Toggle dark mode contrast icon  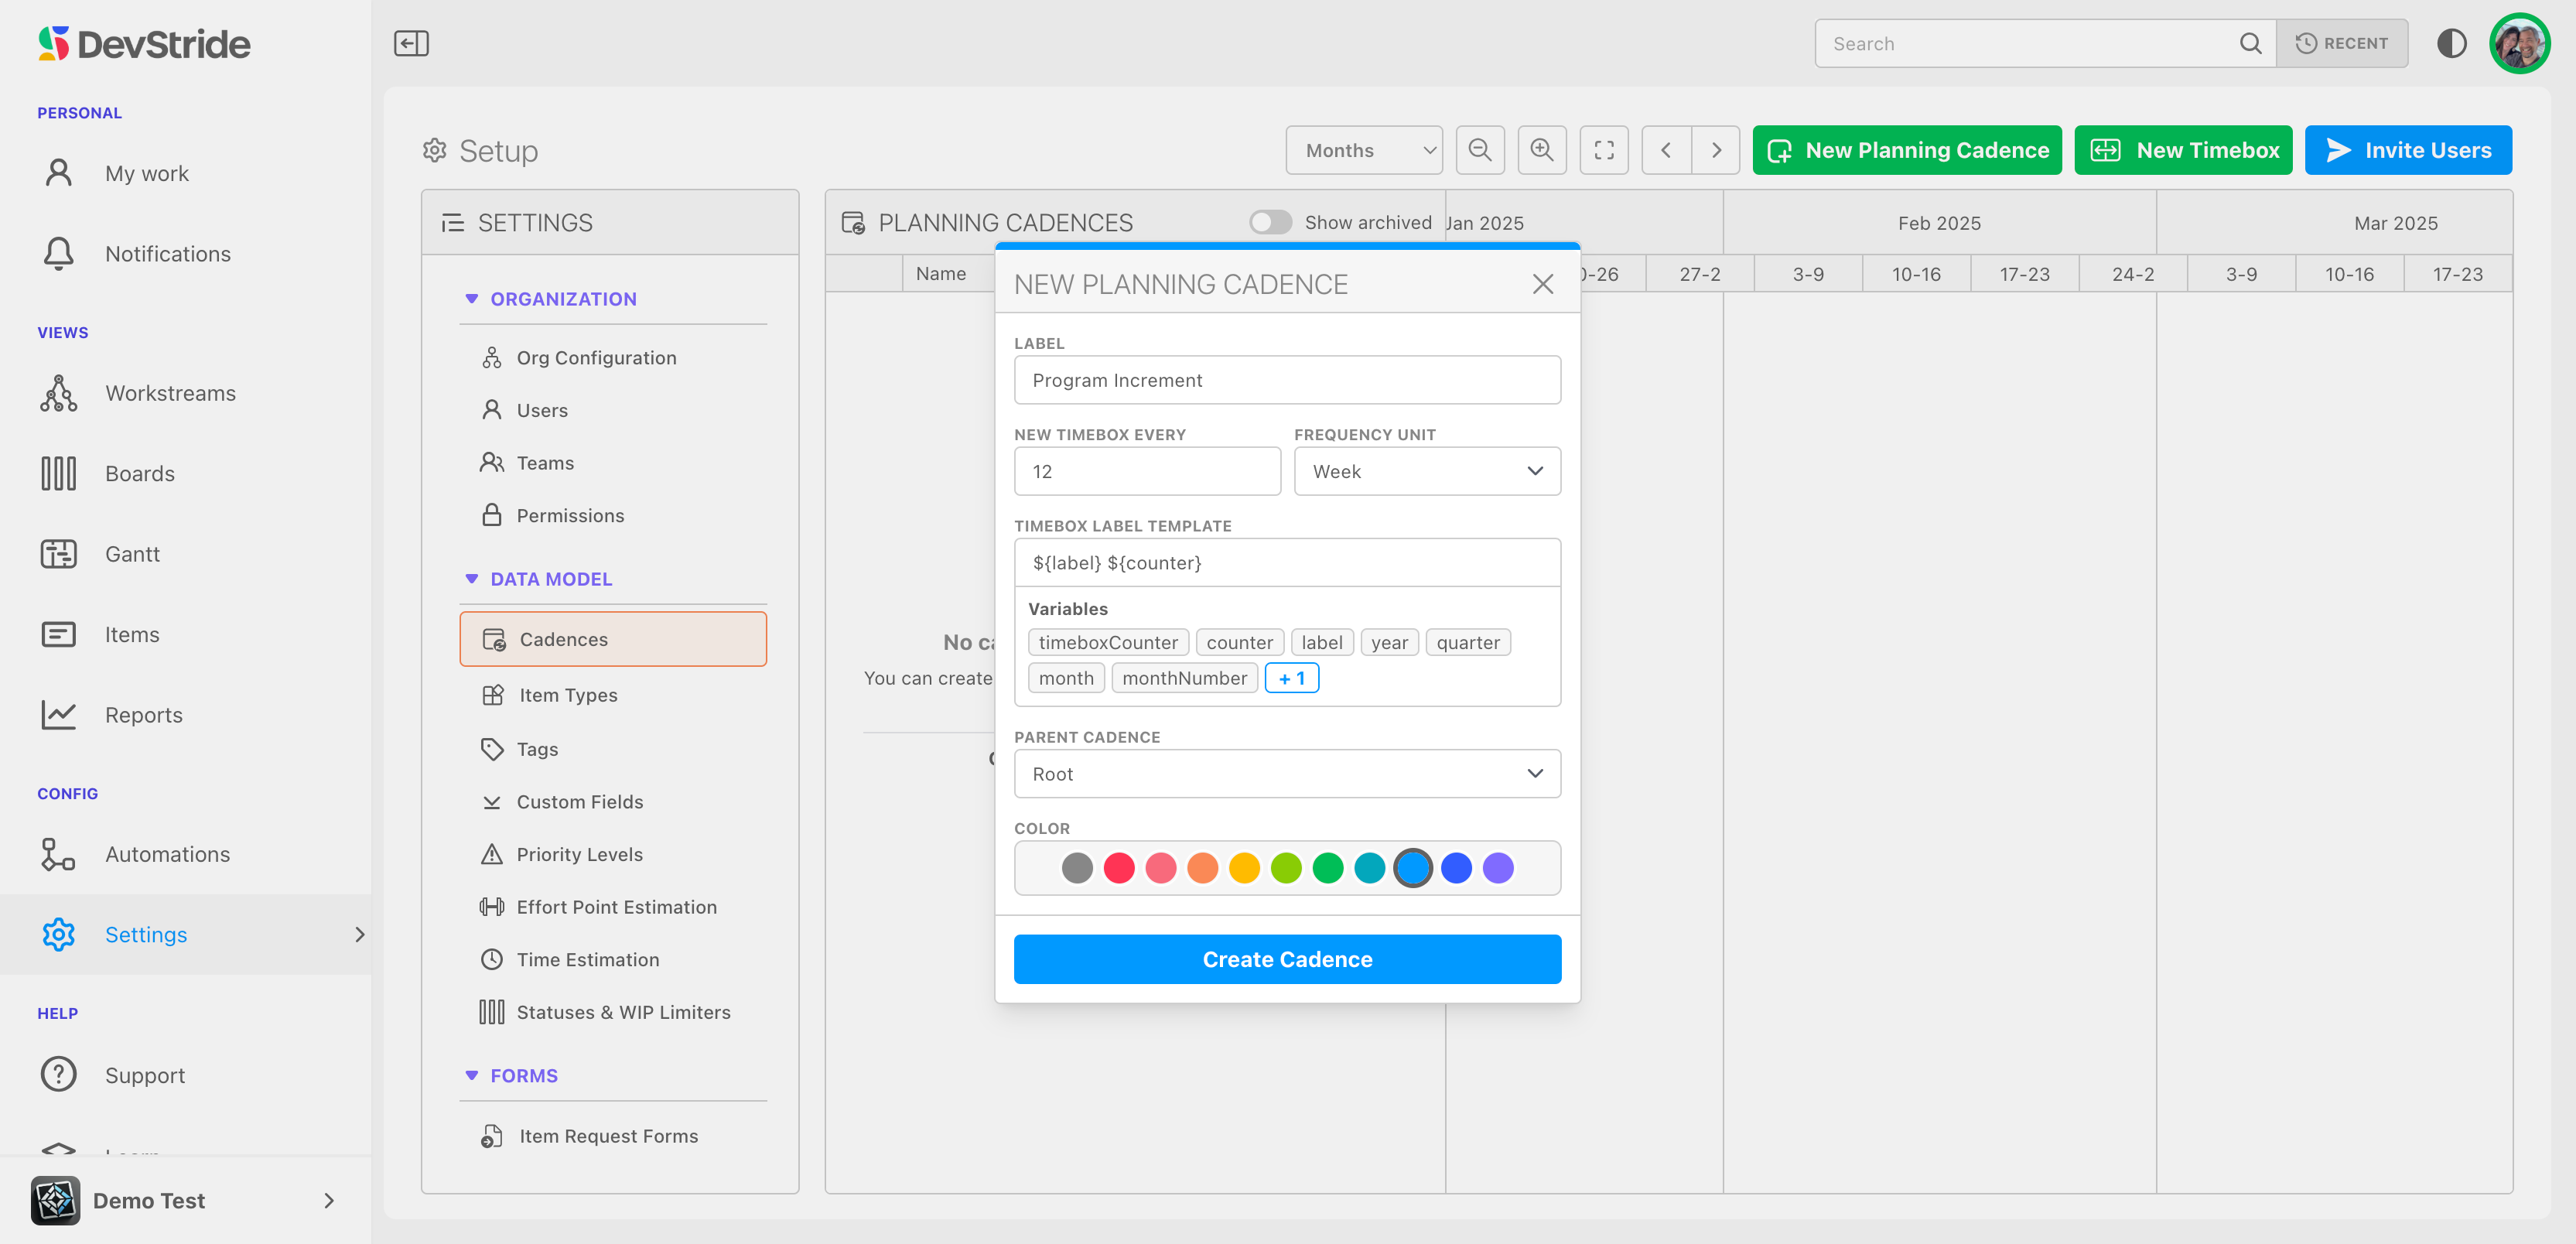tap(2451, 43)
